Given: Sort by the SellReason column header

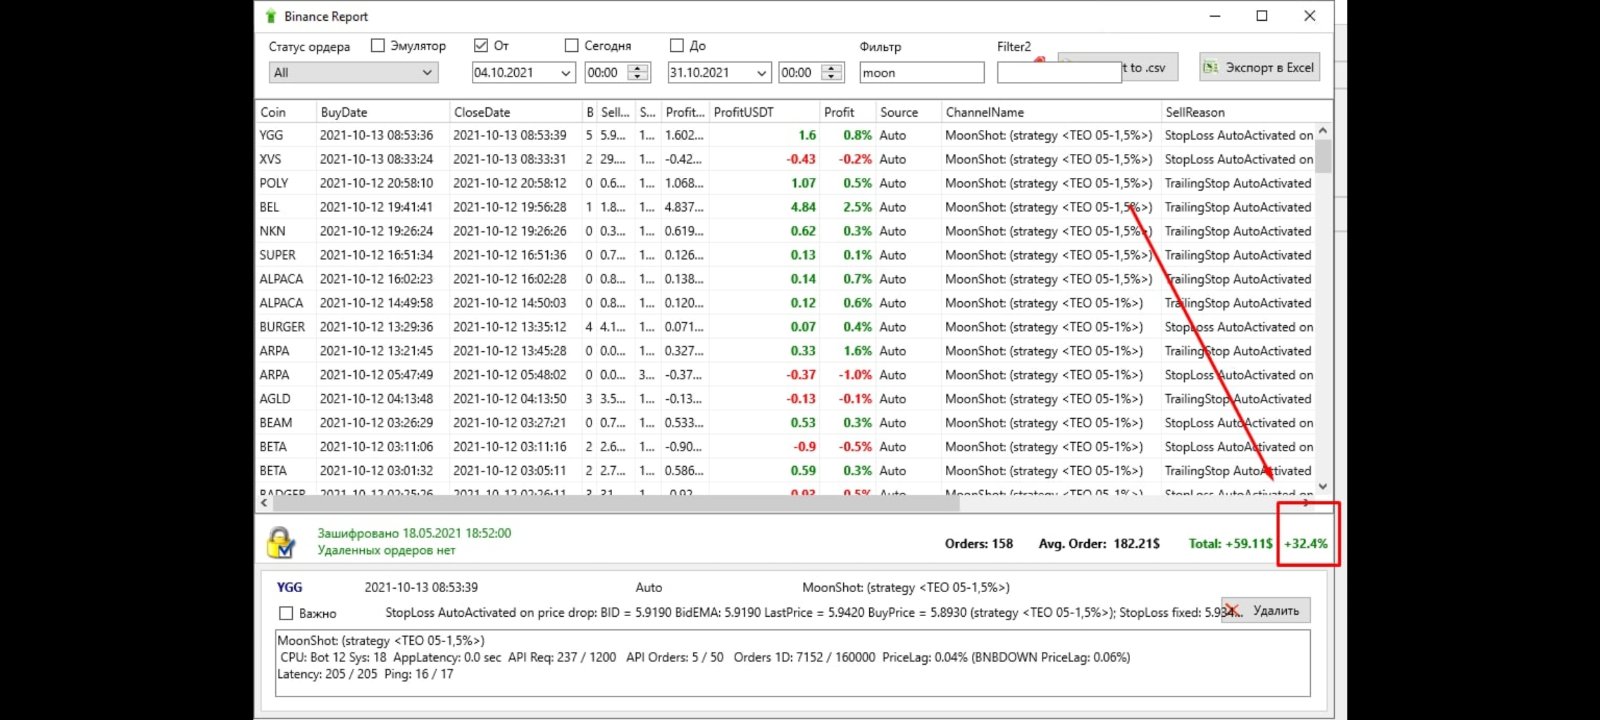Looking at the screenshot, I should click(x=1238, y=112).
